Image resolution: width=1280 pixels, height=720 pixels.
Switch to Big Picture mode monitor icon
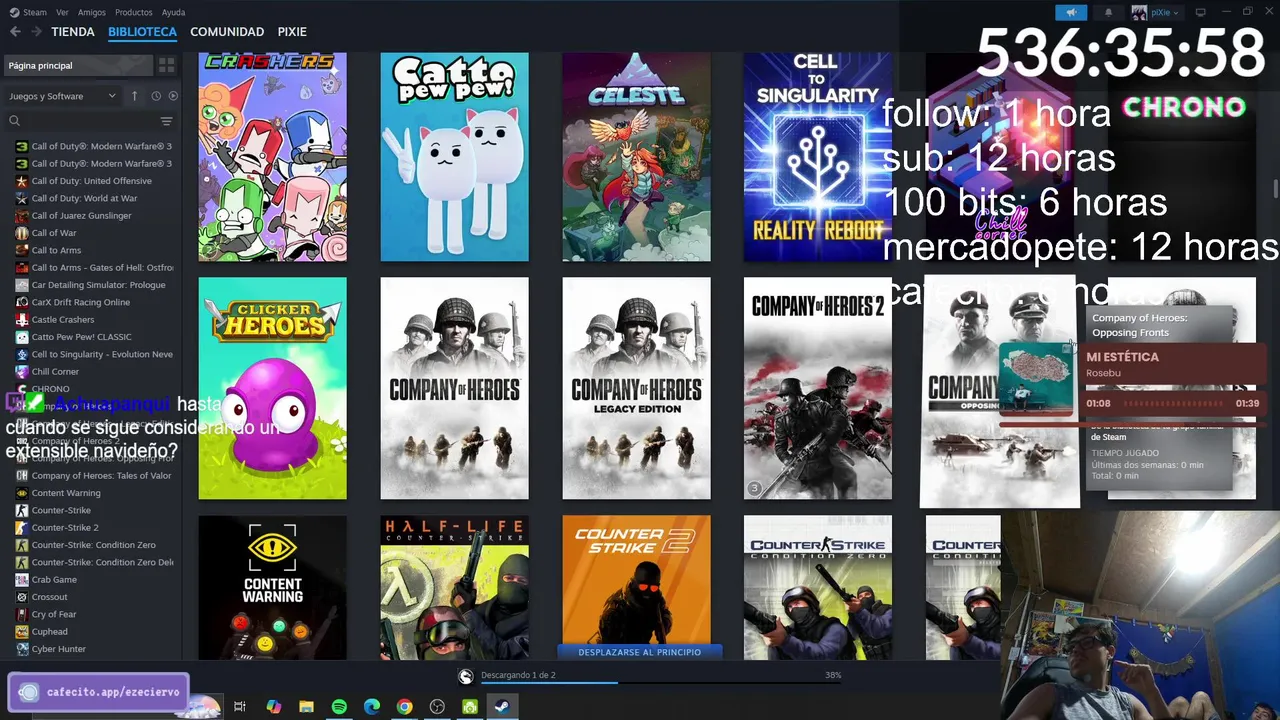(x=1201, y=12)
